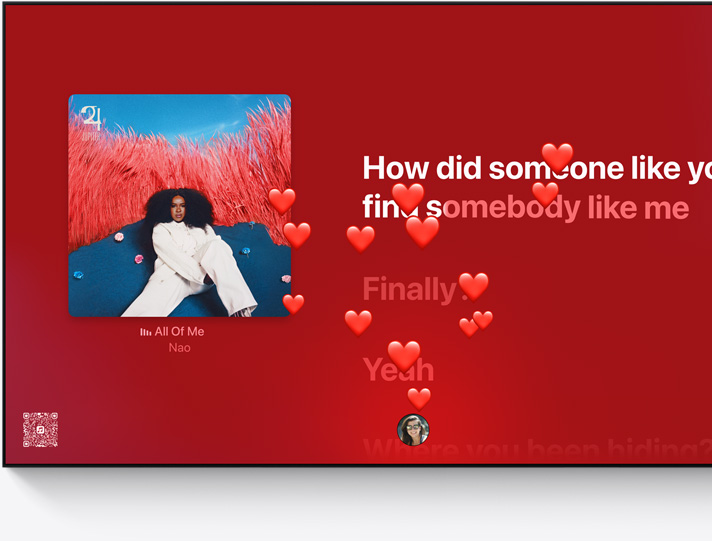Click the QR code in the corner
The width and height of the screenshot is (712, 541).
40,430
